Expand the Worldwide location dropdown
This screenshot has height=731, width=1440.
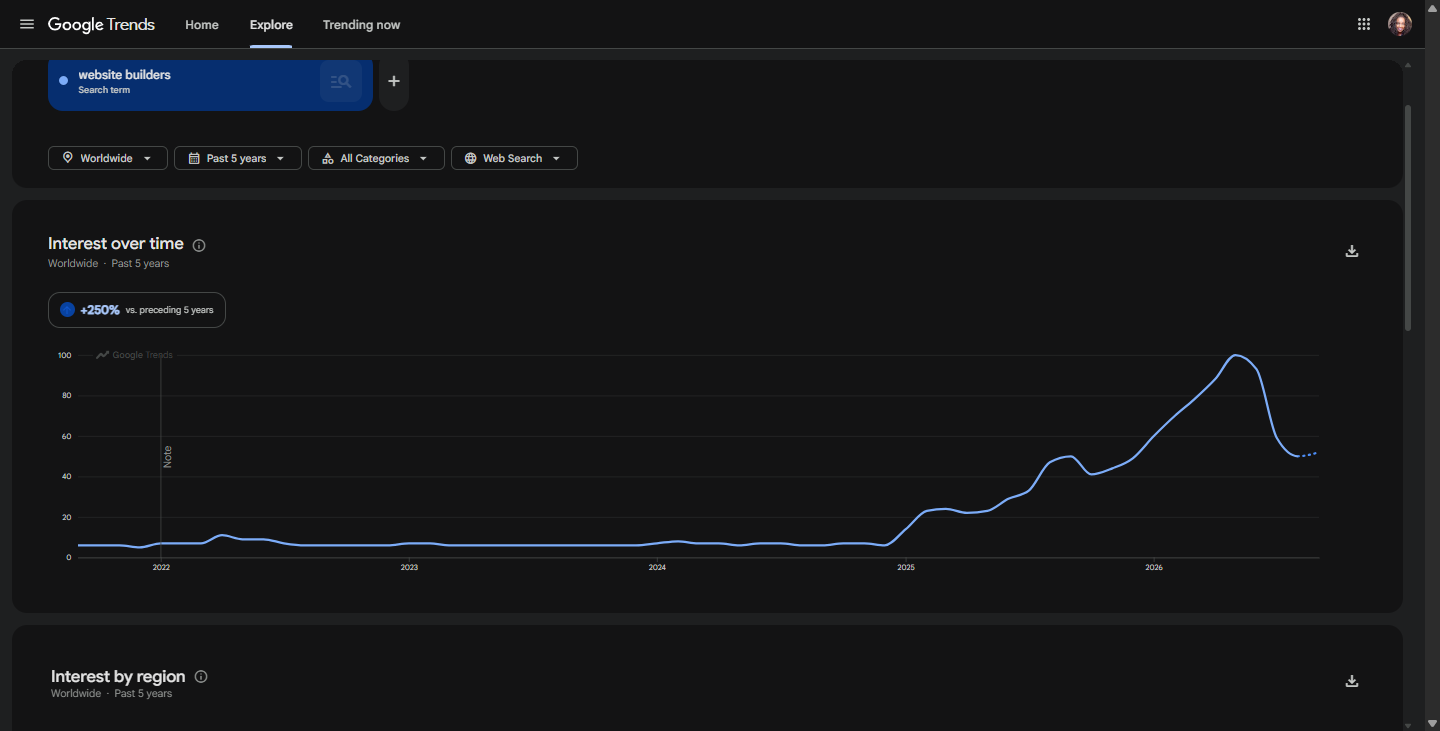pyautogui.click(x=108, y=158)
